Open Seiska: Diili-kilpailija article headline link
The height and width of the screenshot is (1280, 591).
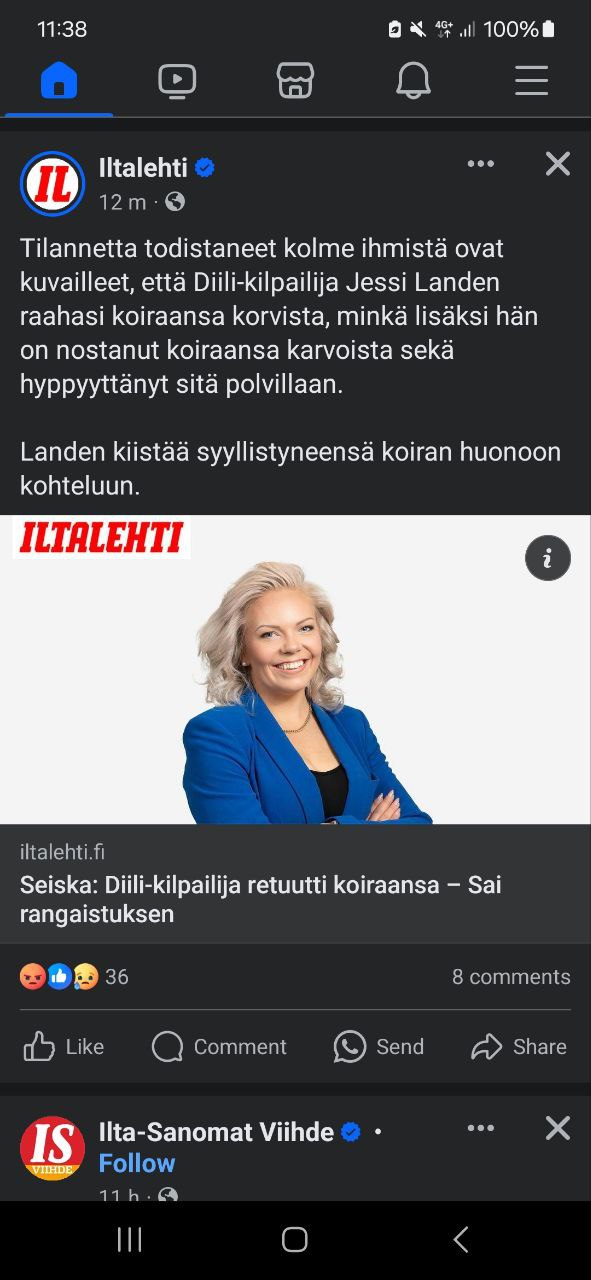(261, 899)
